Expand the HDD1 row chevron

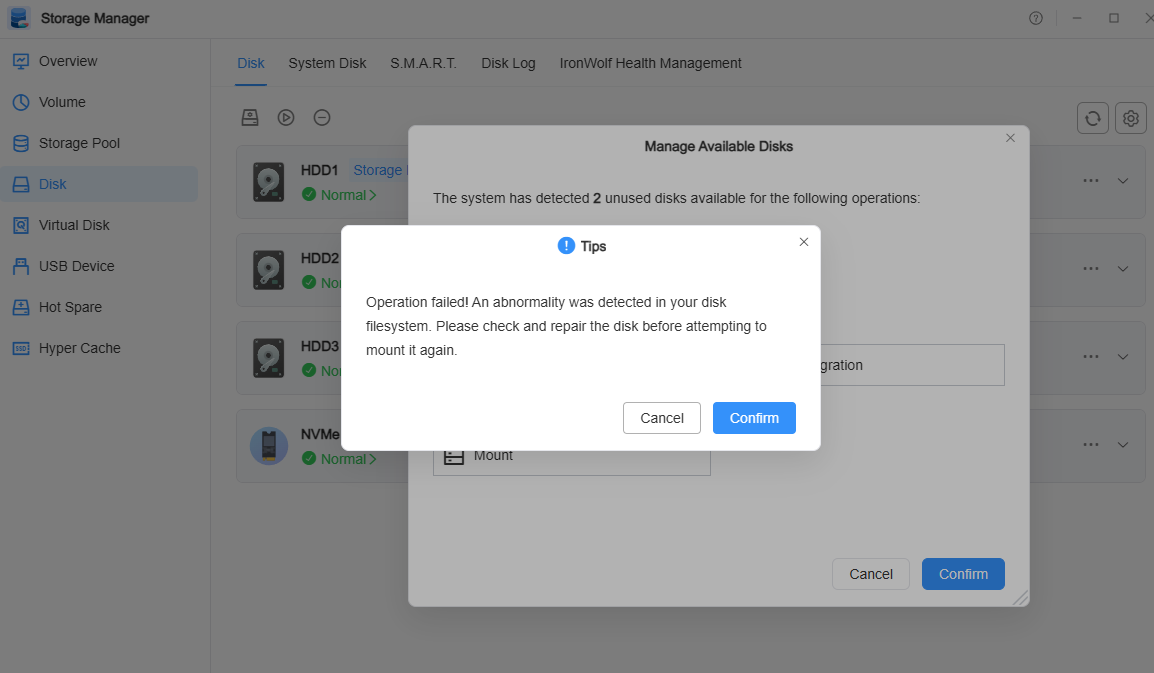(1123, 181)
